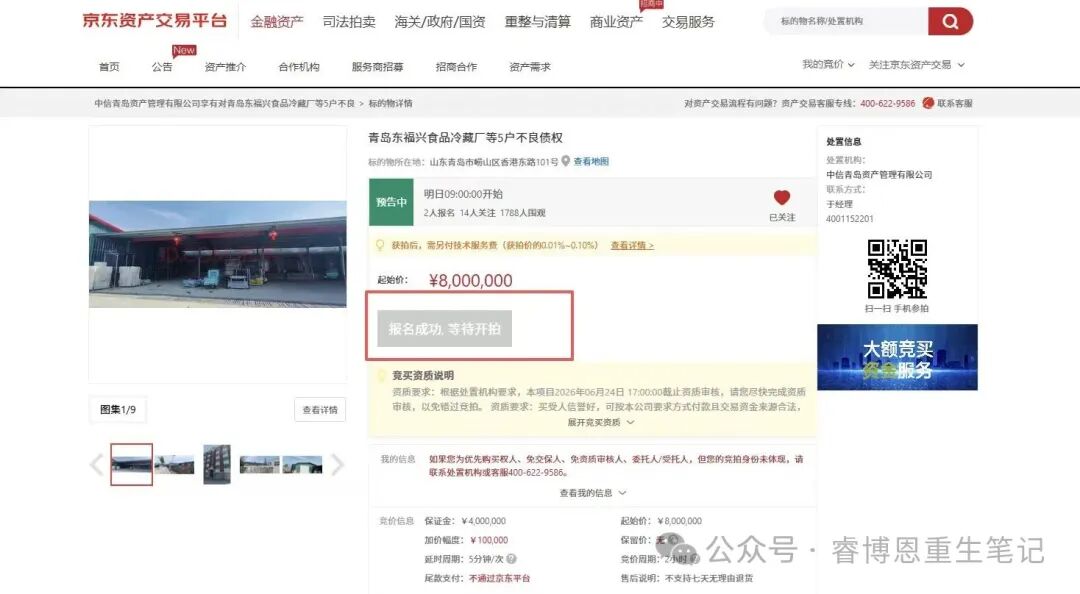Click the title 青岛东福兴食品冷藏厂等5户不良债权

point(466,138)
